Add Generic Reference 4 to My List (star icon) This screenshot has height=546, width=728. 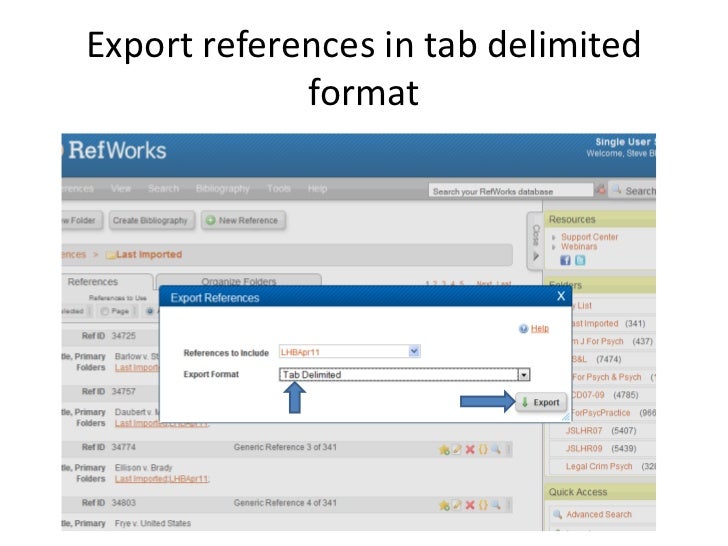[x=444, y=505]
